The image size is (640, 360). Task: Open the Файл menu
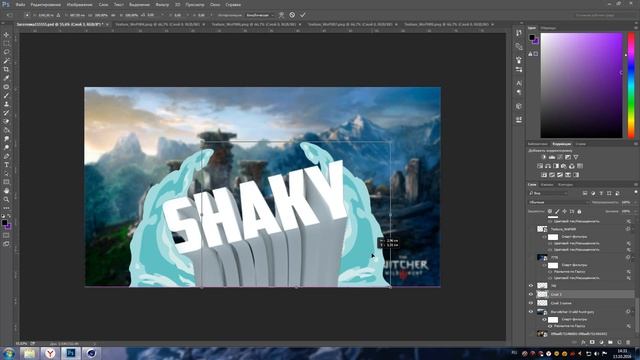pyautogui.click(x=20, y=4)
